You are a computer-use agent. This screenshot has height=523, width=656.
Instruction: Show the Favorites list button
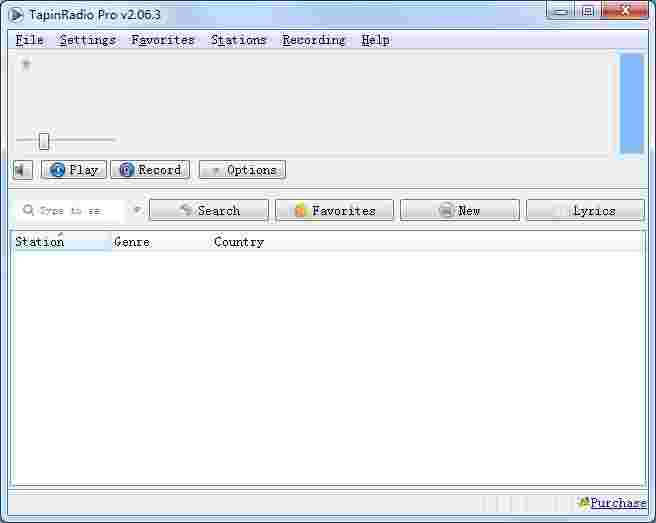tap(334, 210)
